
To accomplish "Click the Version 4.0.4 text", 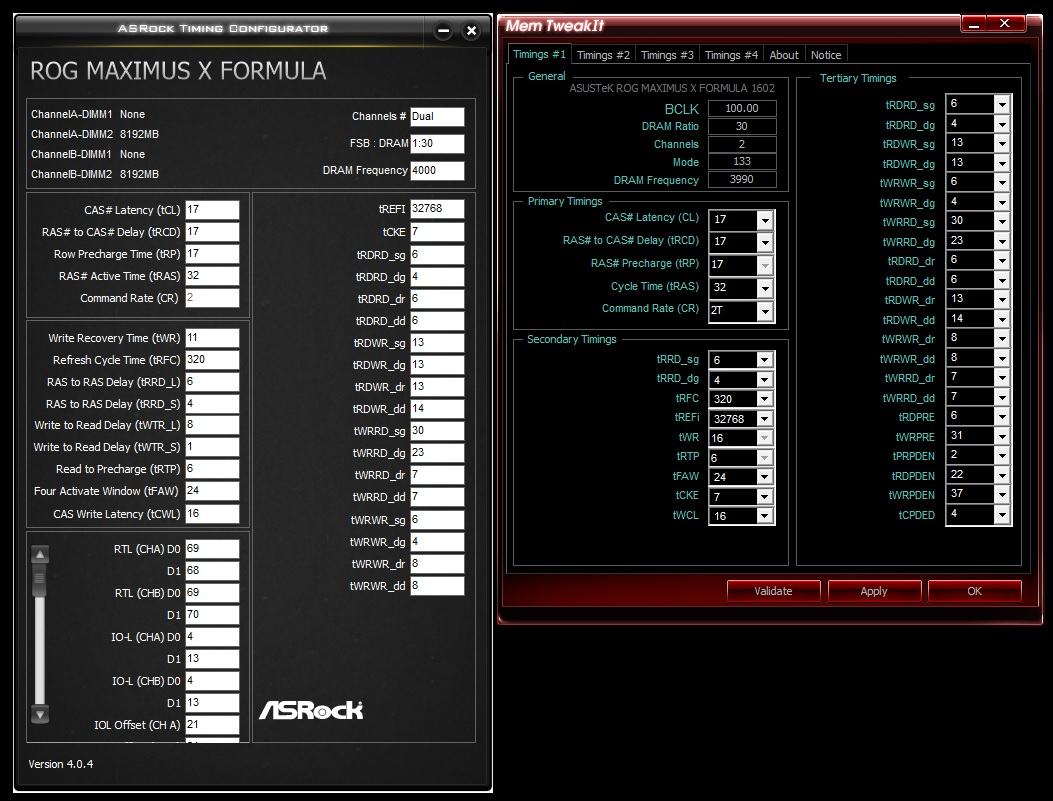I will [60, 764].
